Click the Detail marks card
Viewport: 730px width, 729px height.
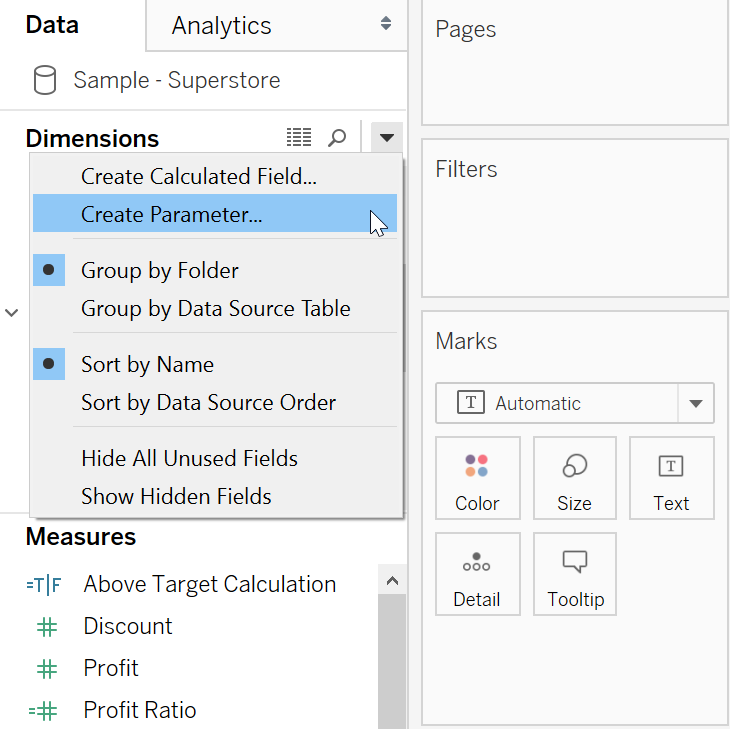click(477, 574)
